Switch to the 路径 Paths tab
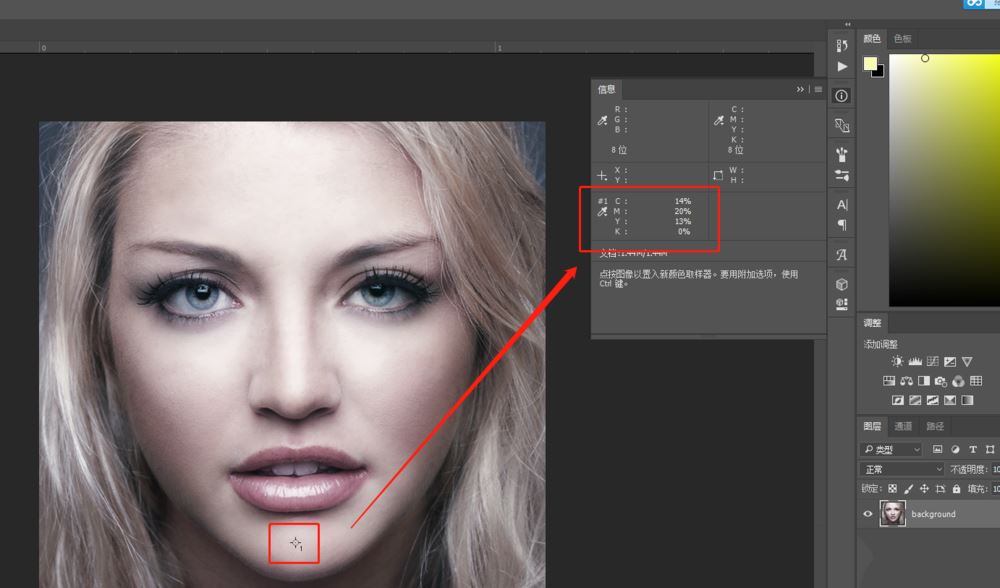Image resolution: width=1000 pixels, height=588 pixels. (x=935, y=426)
